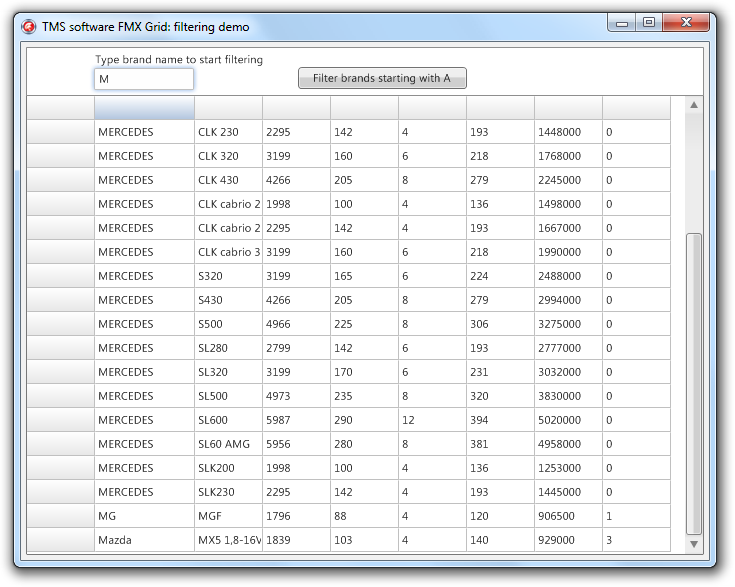
Task: Select the cell showing '394'
Action: pyautogui.click(x=500, y=420)
